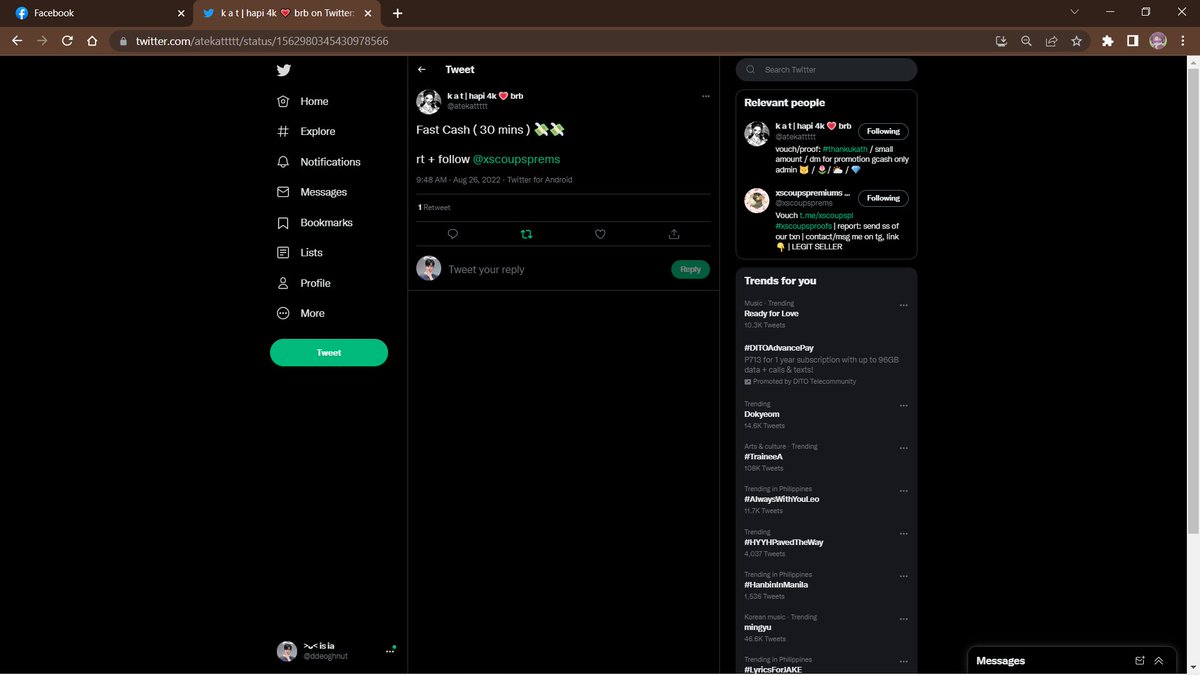Open account menu dots beside @ddeoghnut
Viewport: 1200px width, 675px height.
point(390,651)
